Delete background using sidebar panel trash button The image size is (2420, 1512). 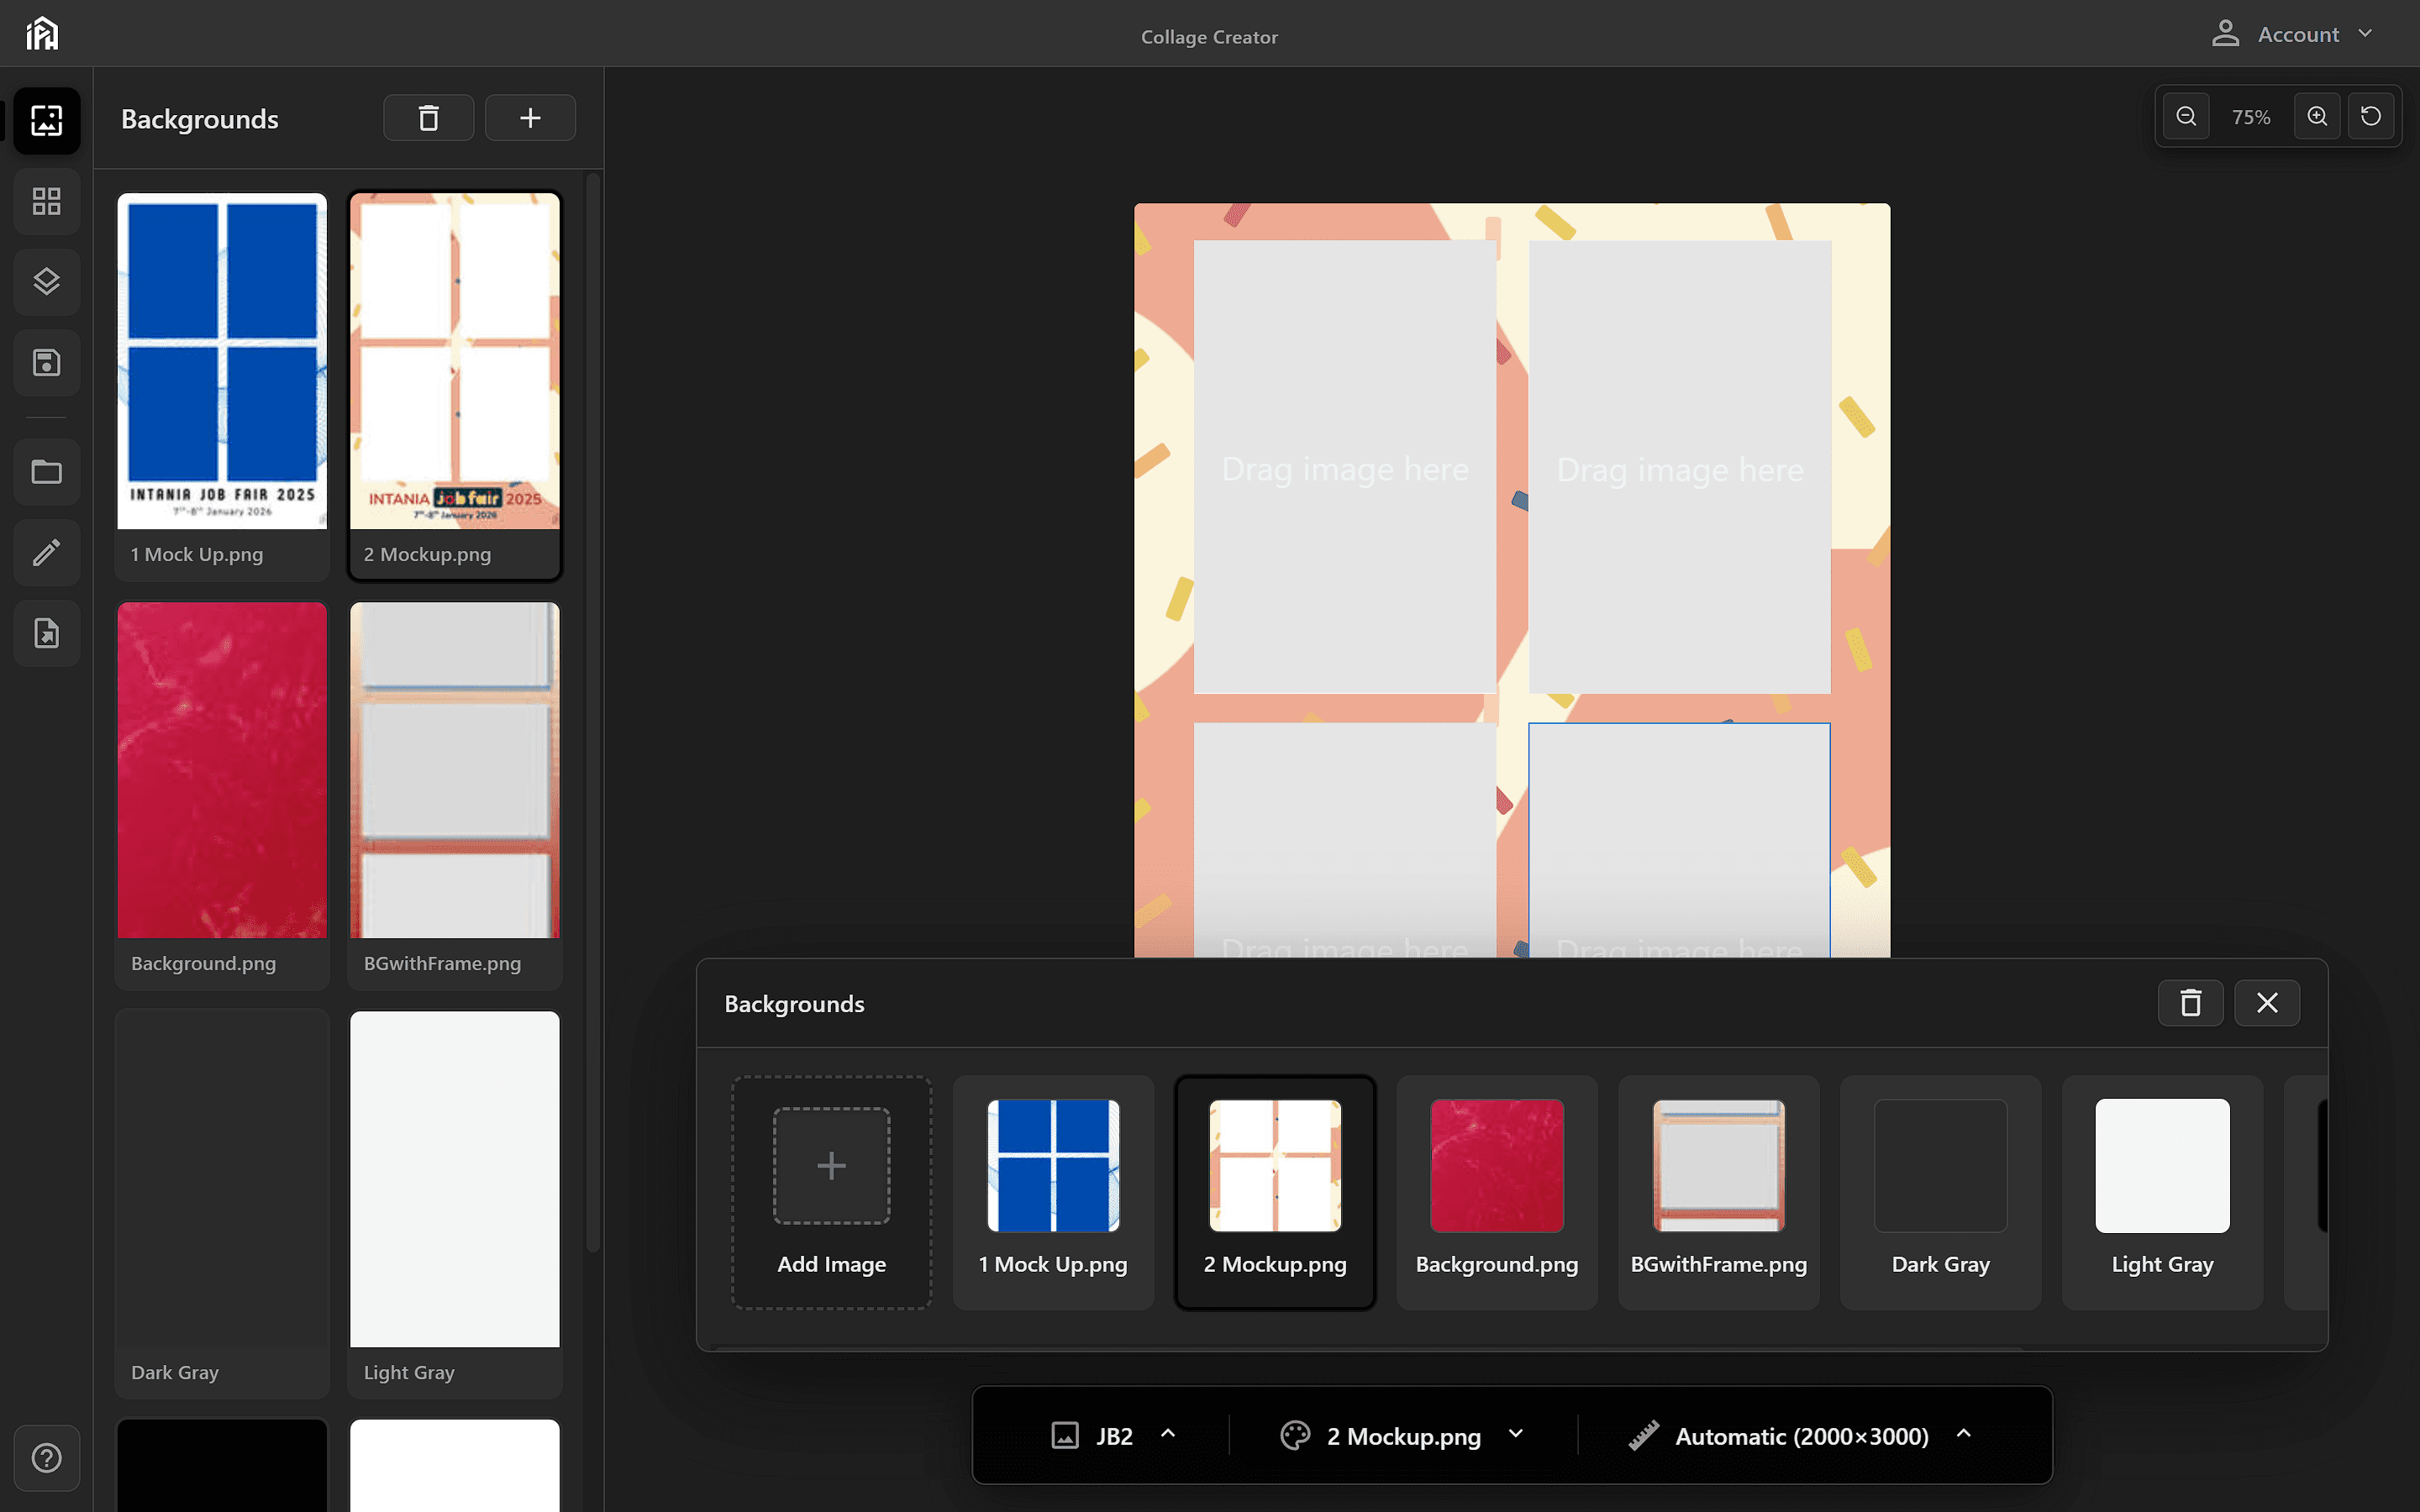(429, 118)
